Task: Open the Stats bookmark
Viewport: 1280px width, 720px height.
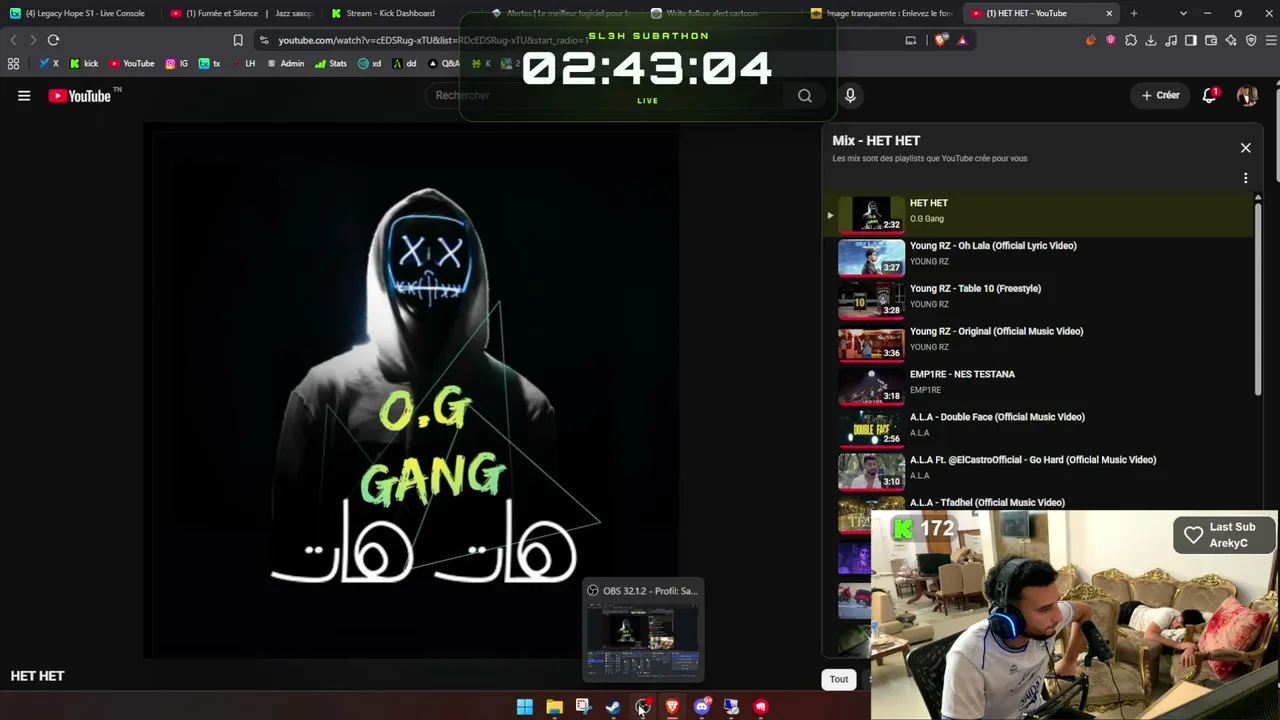Action: 331,63
